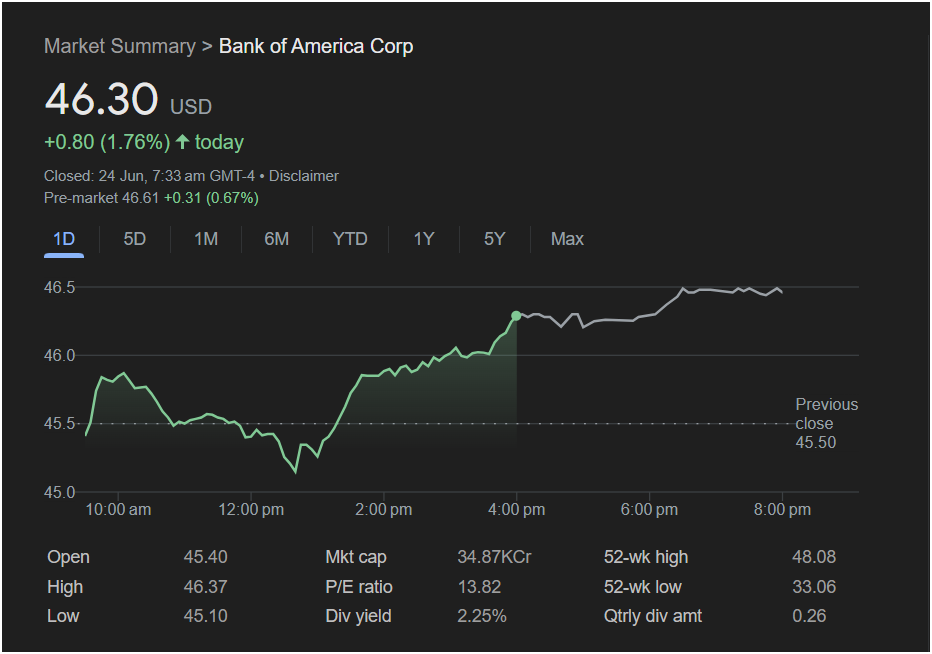The height and width of the screenshot is (654, 932).
Task: Click the 2:00 pm time axis label
Action: click(x=383, y=510)
